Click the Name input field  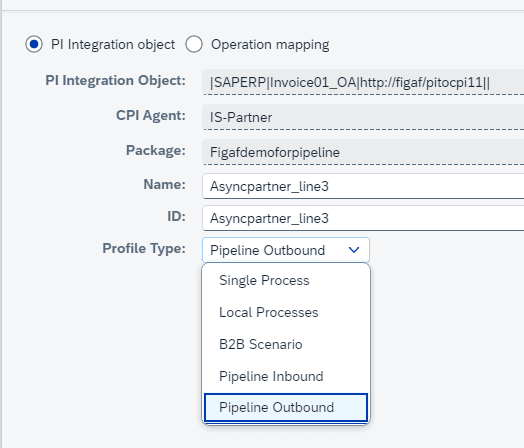[363, 186]
